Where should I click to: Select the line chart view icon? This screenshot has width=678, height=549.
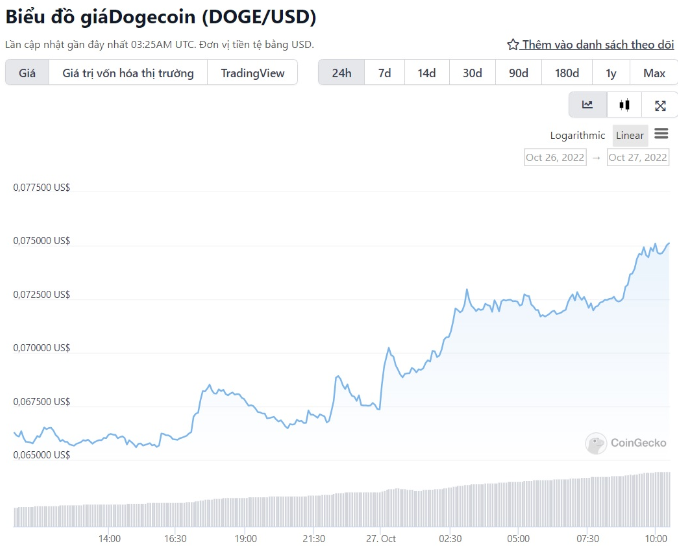(587, 105)
